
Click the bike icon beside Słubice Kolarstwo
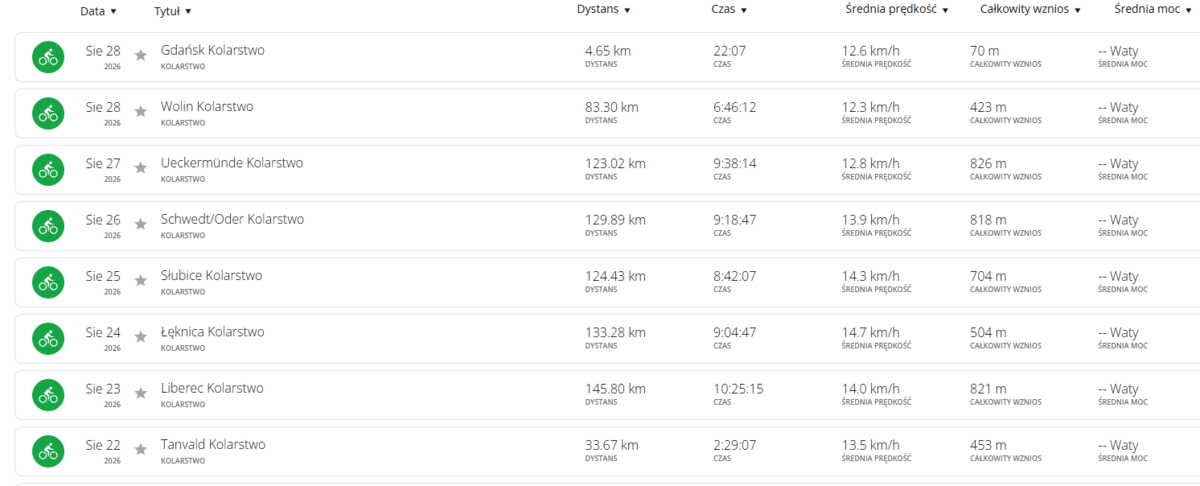(x=48, y=283)
